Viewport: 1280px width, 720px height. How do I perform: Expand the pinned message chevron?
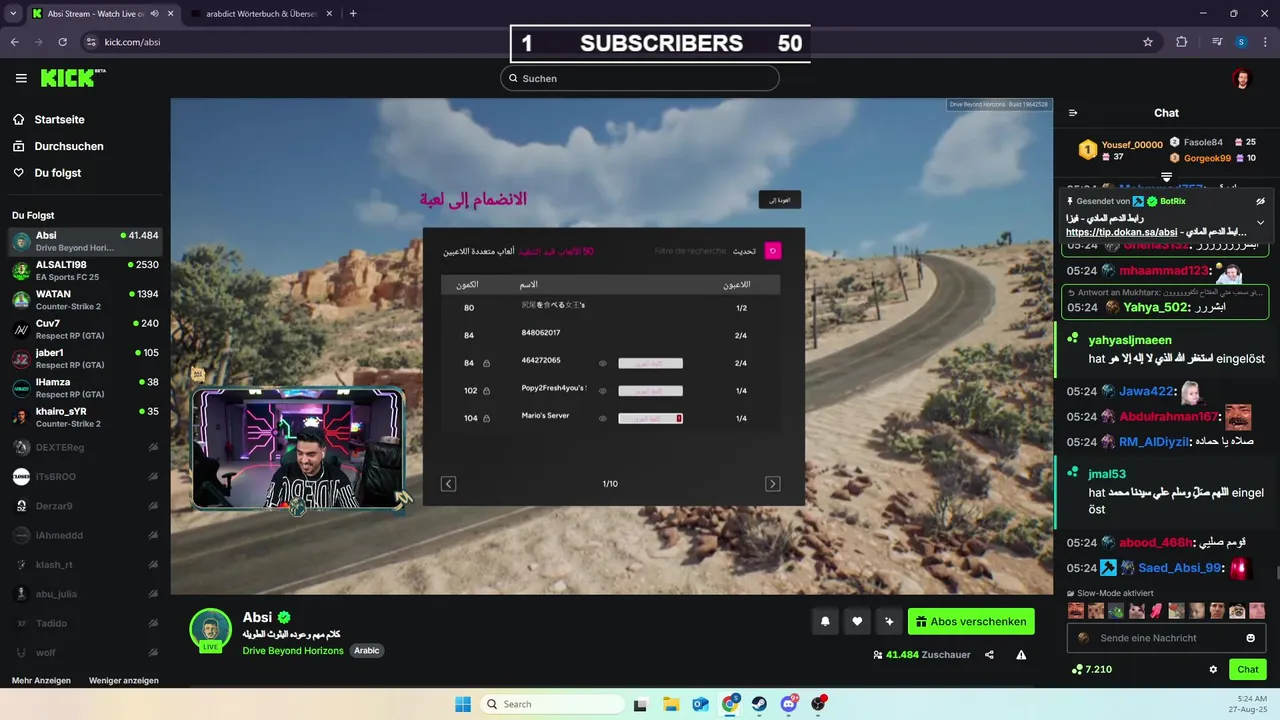tap(1260, 222)
